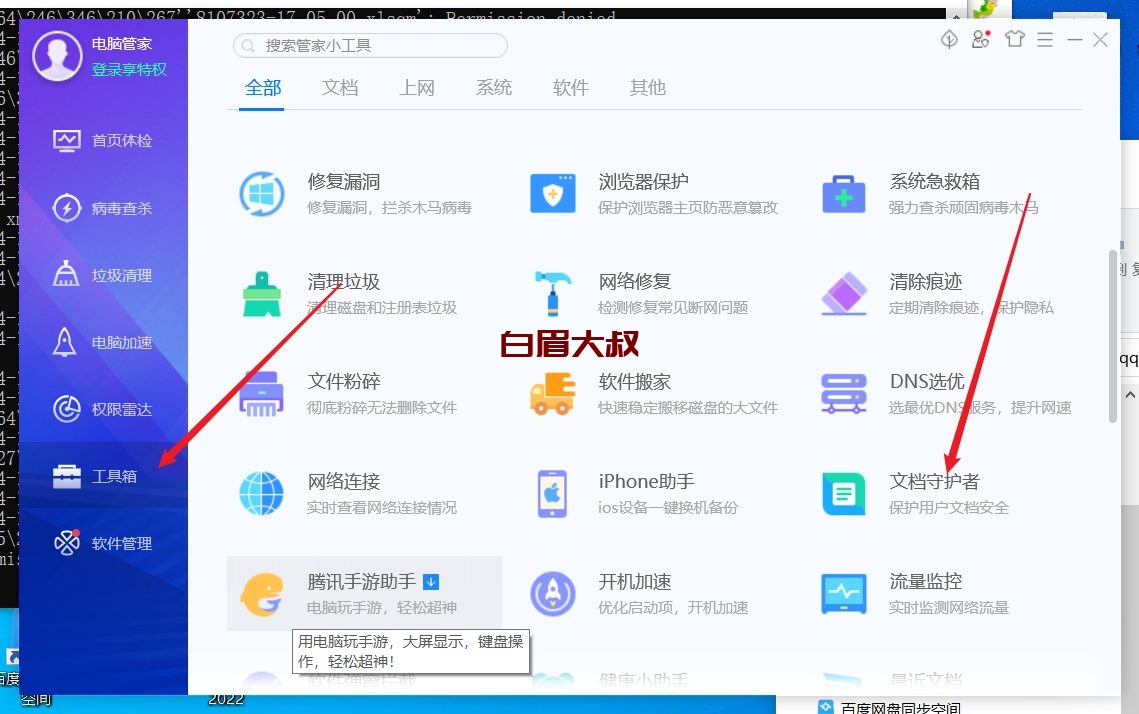Open the account friends icon in title bar
The width and height of the screenshot is (1139, 714).
(981, 39)
